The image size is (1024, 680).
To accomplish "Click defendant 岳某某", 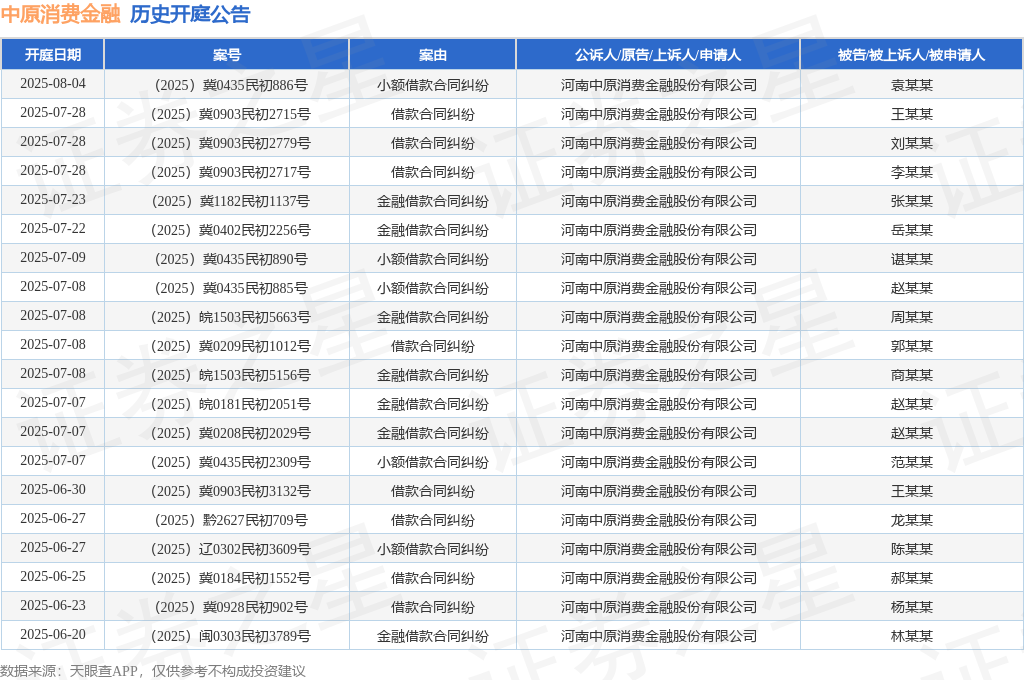I will point(912,230).
